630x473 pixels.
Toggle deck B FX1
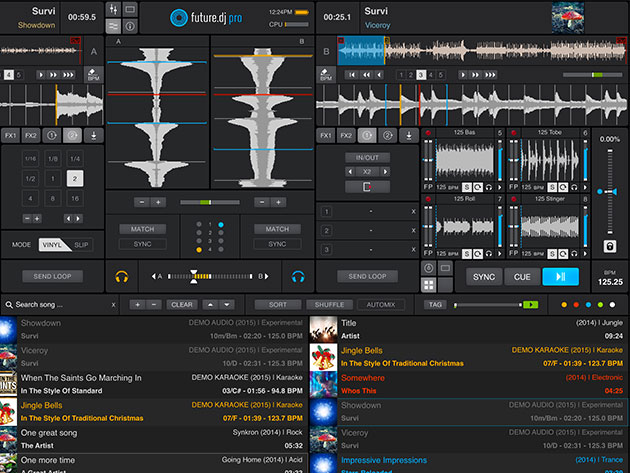point(326,135)
